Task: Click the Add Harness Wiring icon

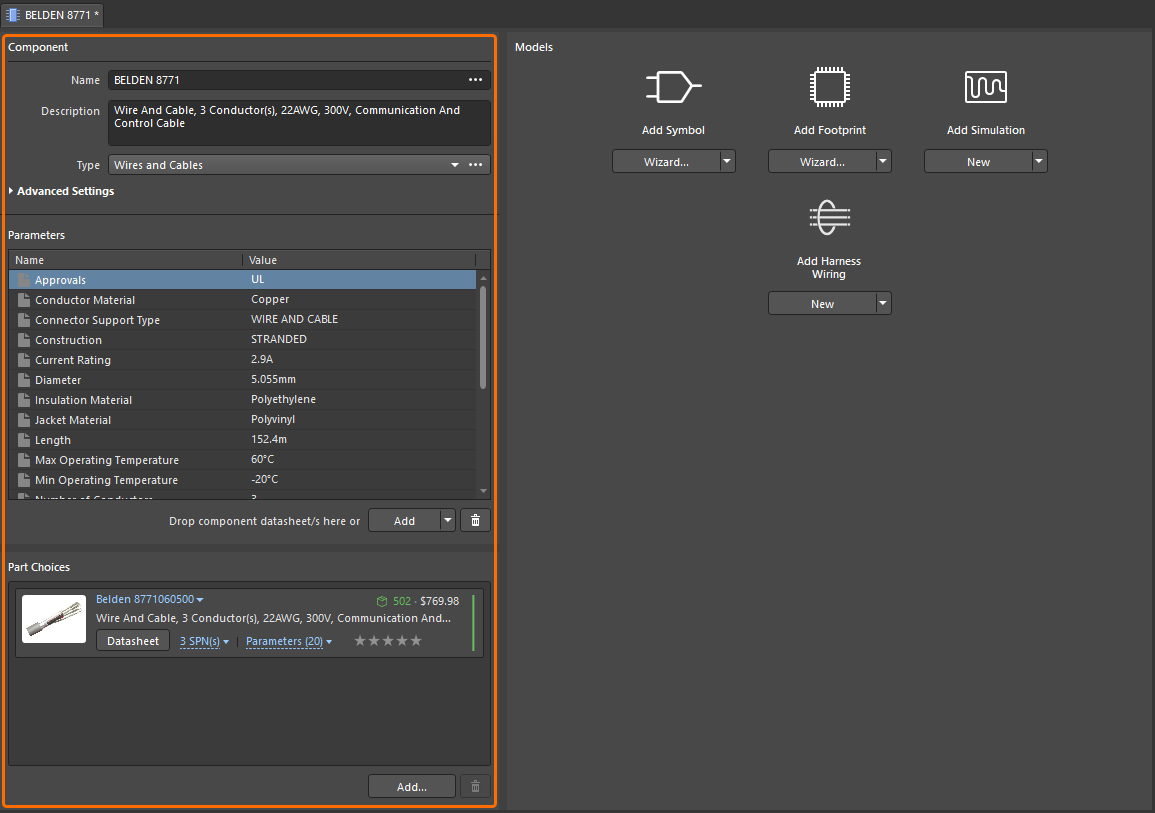Action: [829, 217]
